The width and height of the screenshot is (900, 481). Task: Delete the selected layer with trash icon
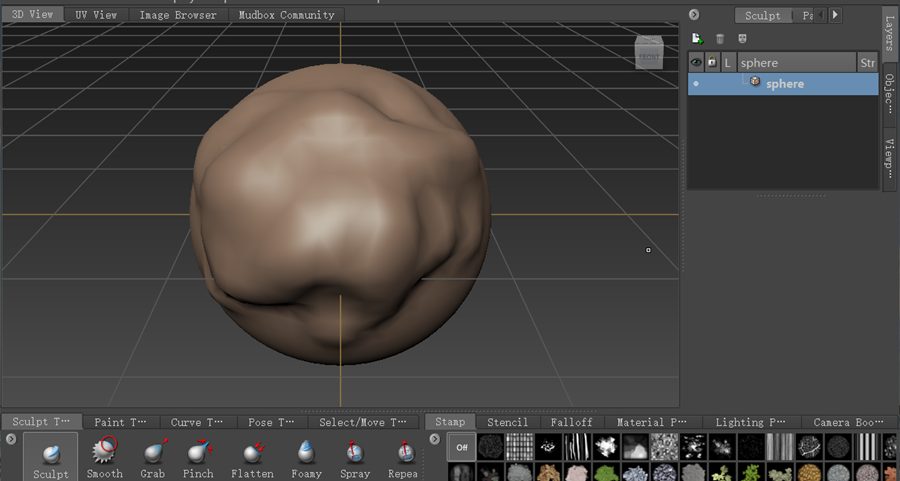720,38
